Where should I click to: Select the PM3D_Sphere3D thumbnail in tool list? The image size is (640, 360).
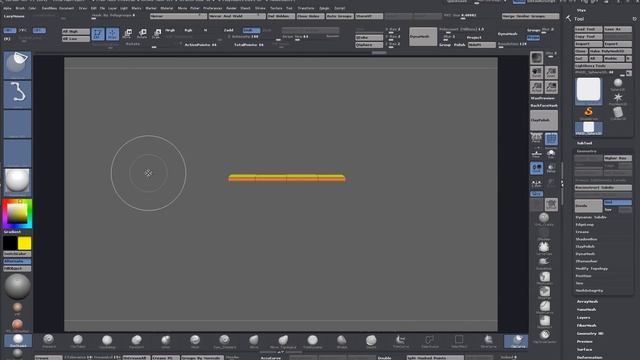click(589, 128)
